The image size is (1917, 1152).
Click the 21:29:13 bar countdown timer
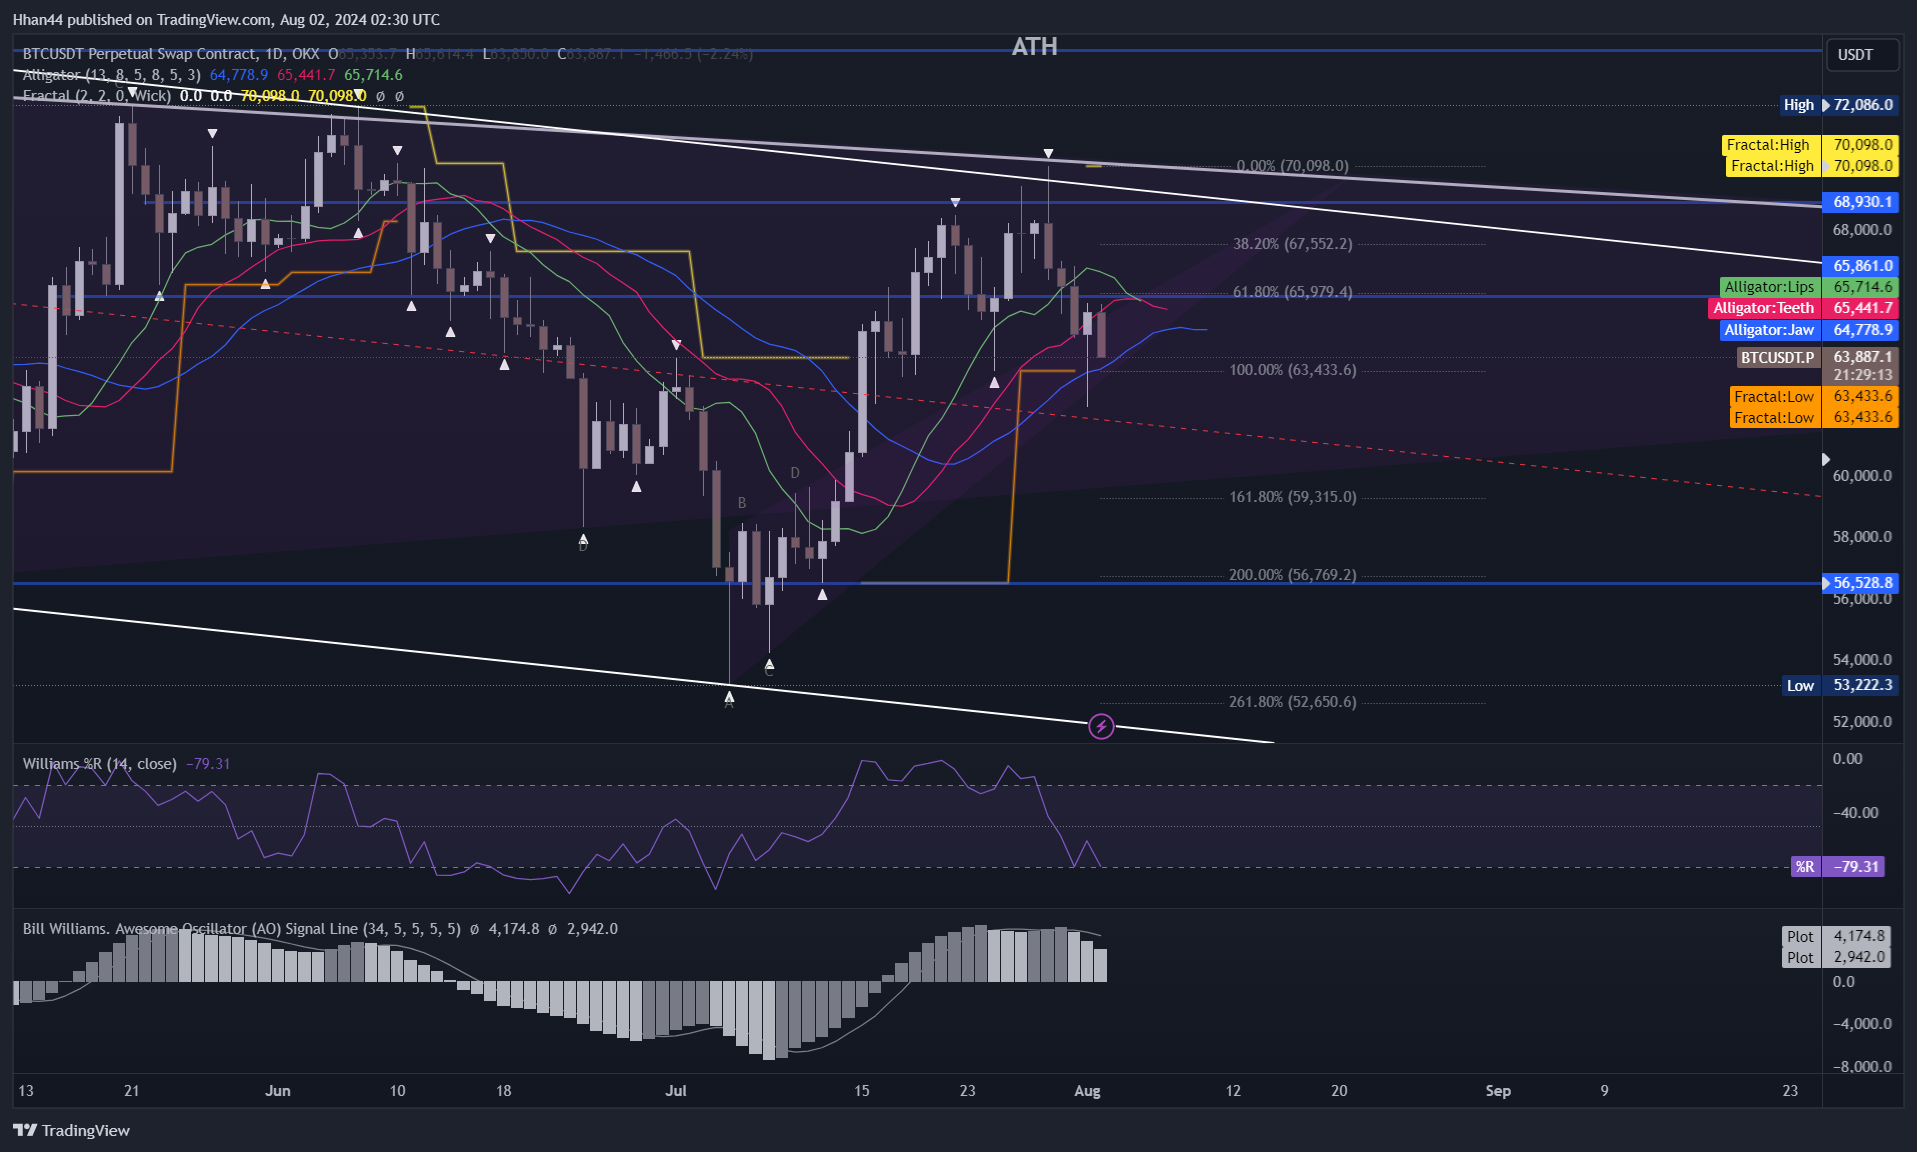tap(1862, 375)
